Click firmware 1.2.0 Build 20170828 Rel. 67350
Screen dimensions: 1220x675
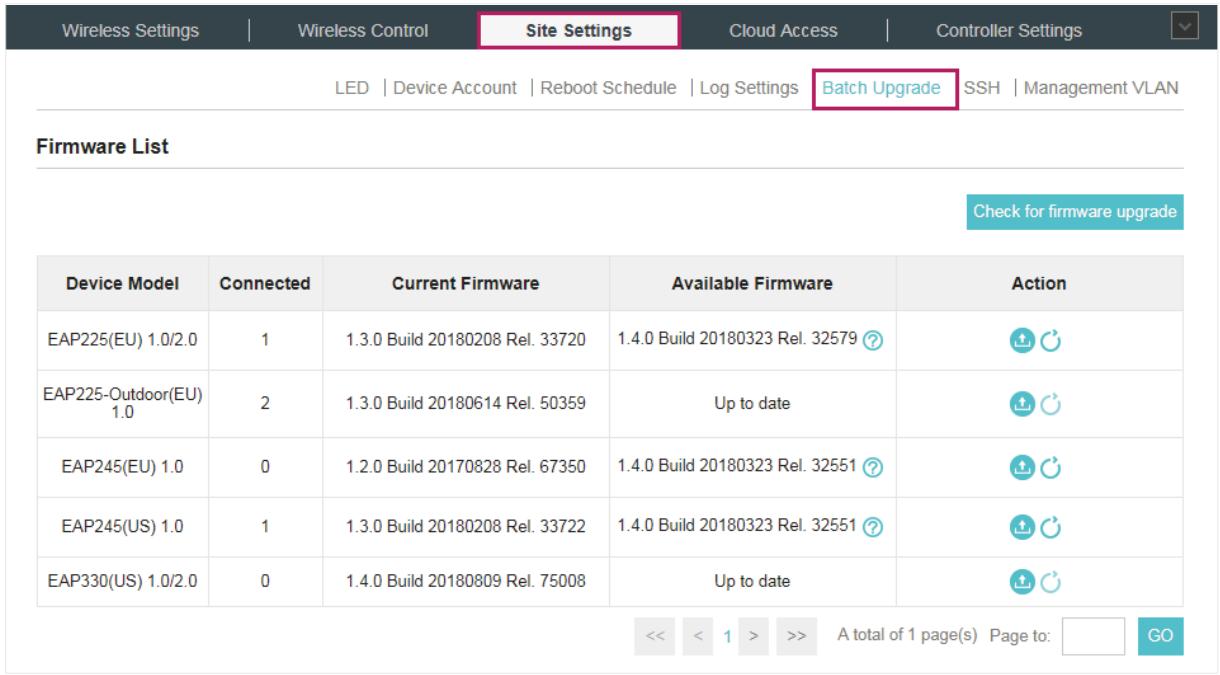465,467
